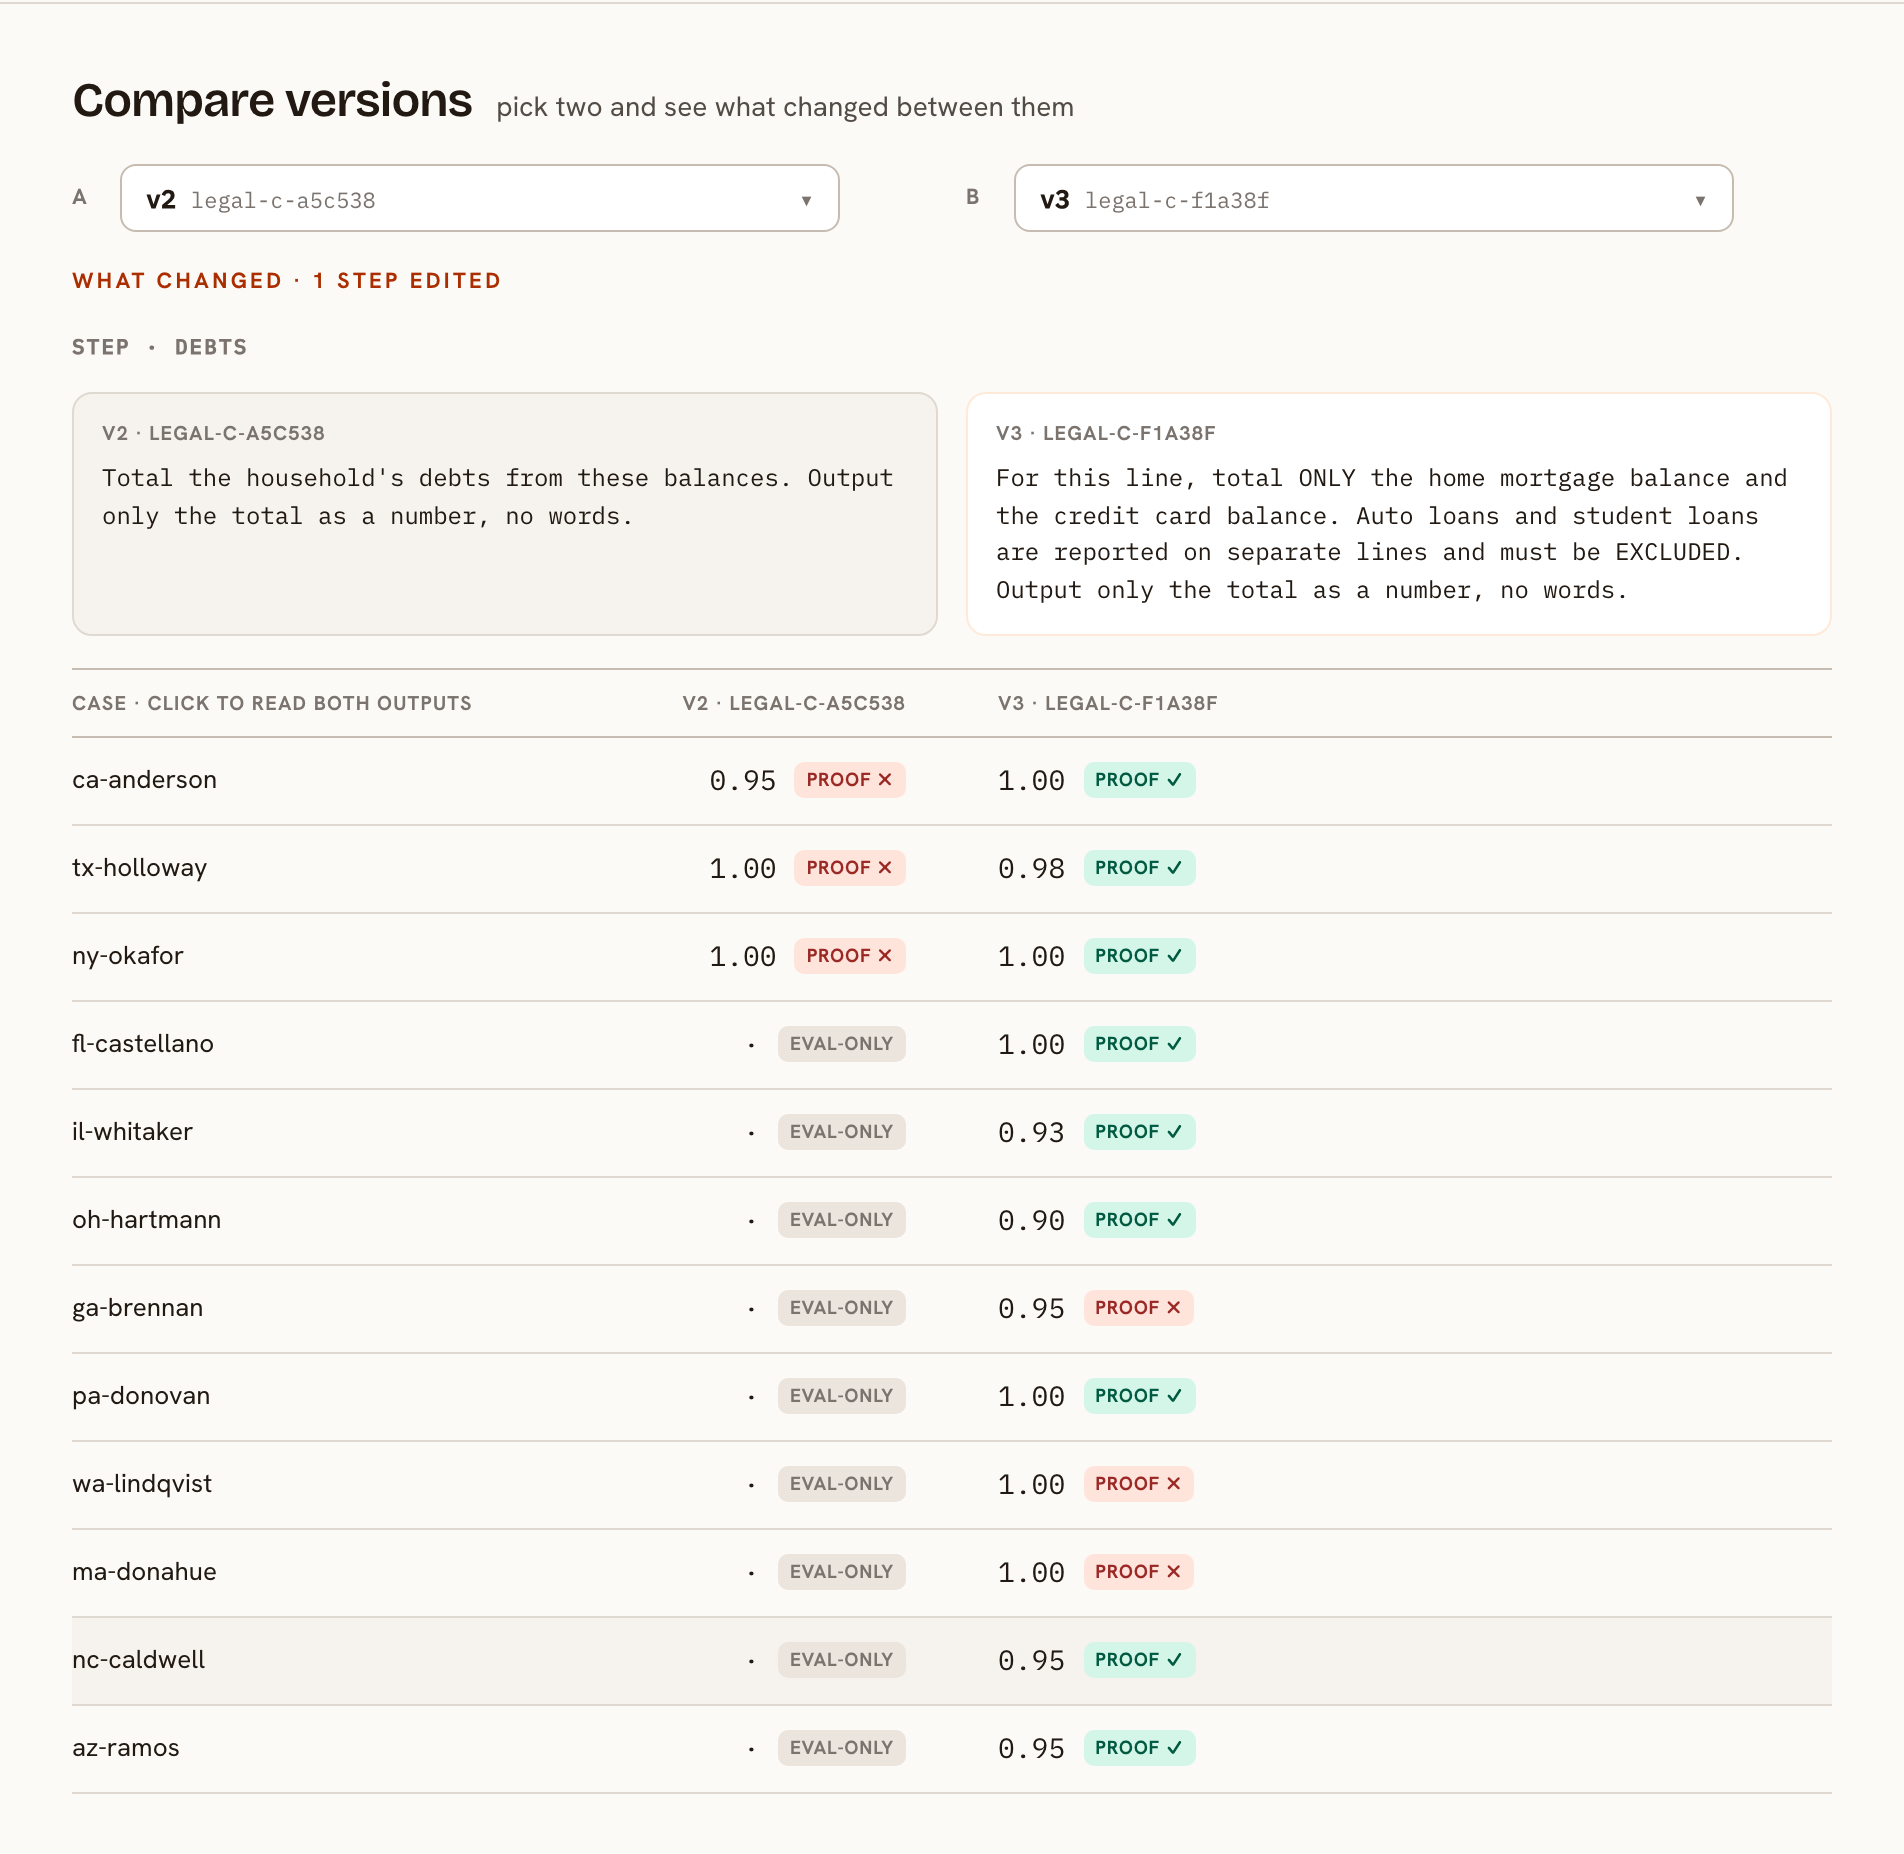Click EVAL-ONLY badge in az-ramos row
The width and height of the screenshot is (1904, 1854).
pyautogui.click(x=841, y=1748)
